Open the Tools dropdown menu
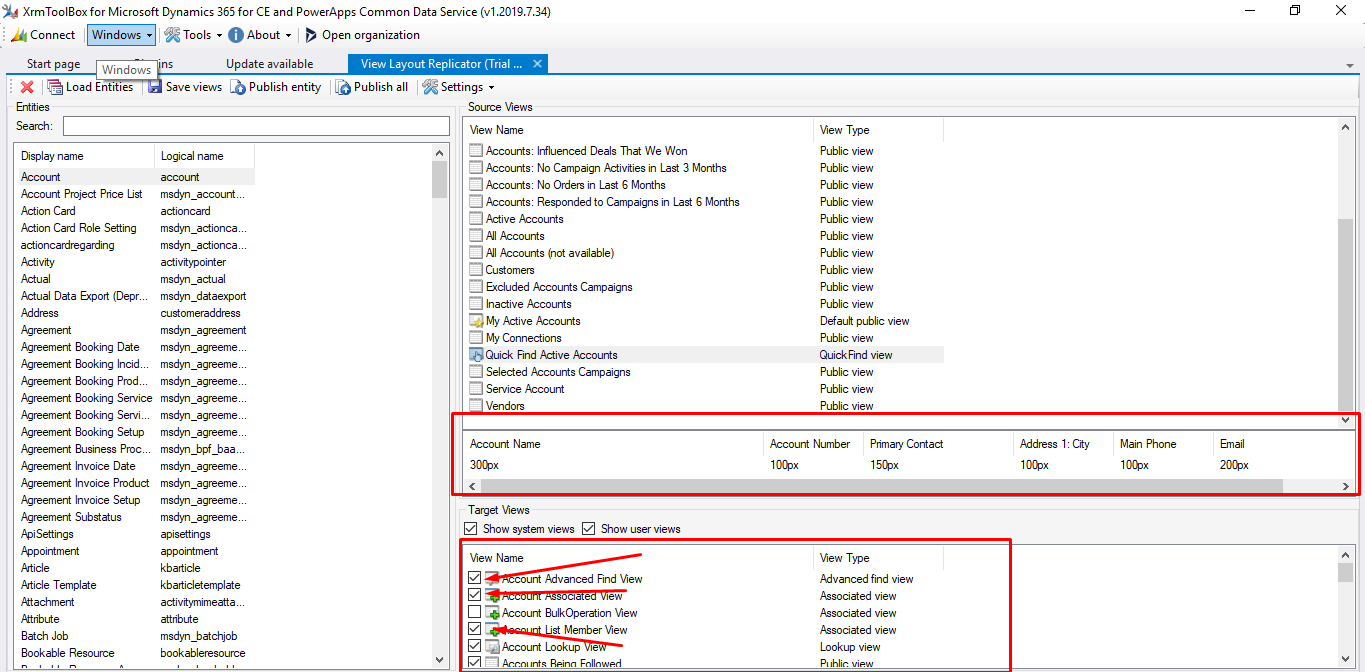Image resolution: width=1365 pixels, height=672 pixels. pos(193,35)
